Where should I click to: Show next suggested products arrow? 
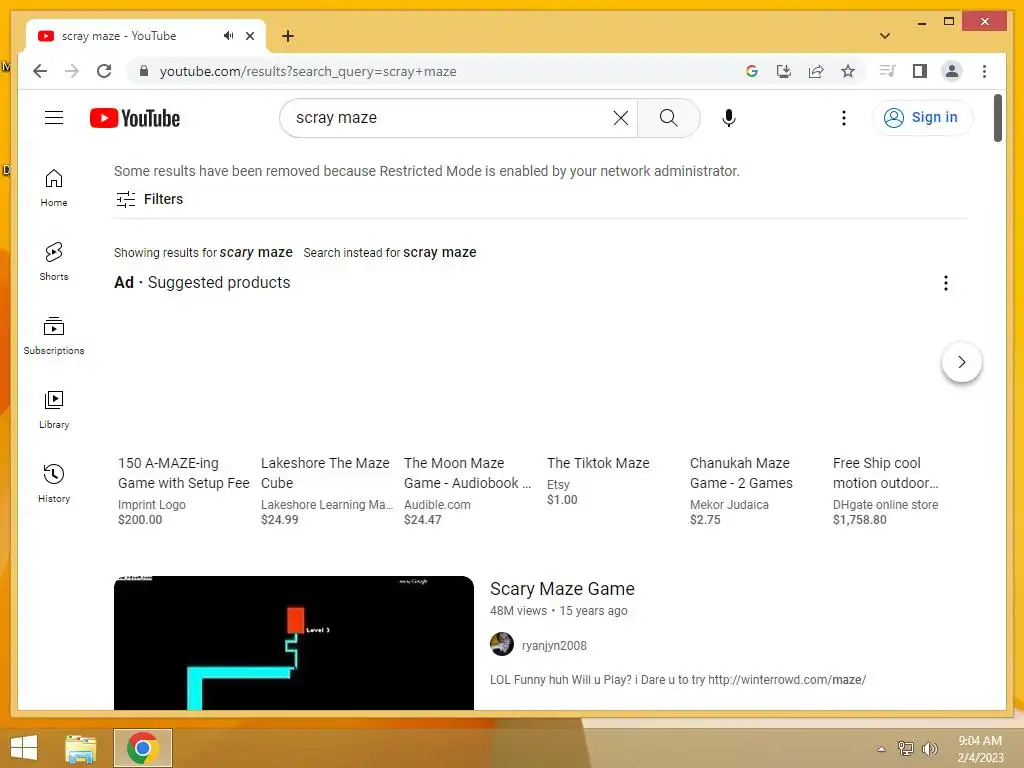tap(961, 362)
